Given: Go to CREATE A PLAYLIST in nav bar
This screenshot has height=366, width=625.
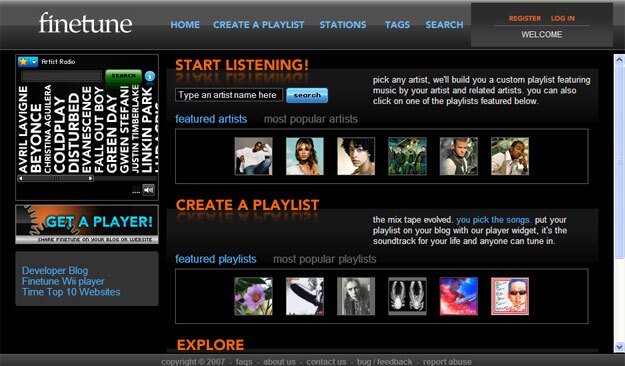Looking at the screenshot, I should coord(258,25).
